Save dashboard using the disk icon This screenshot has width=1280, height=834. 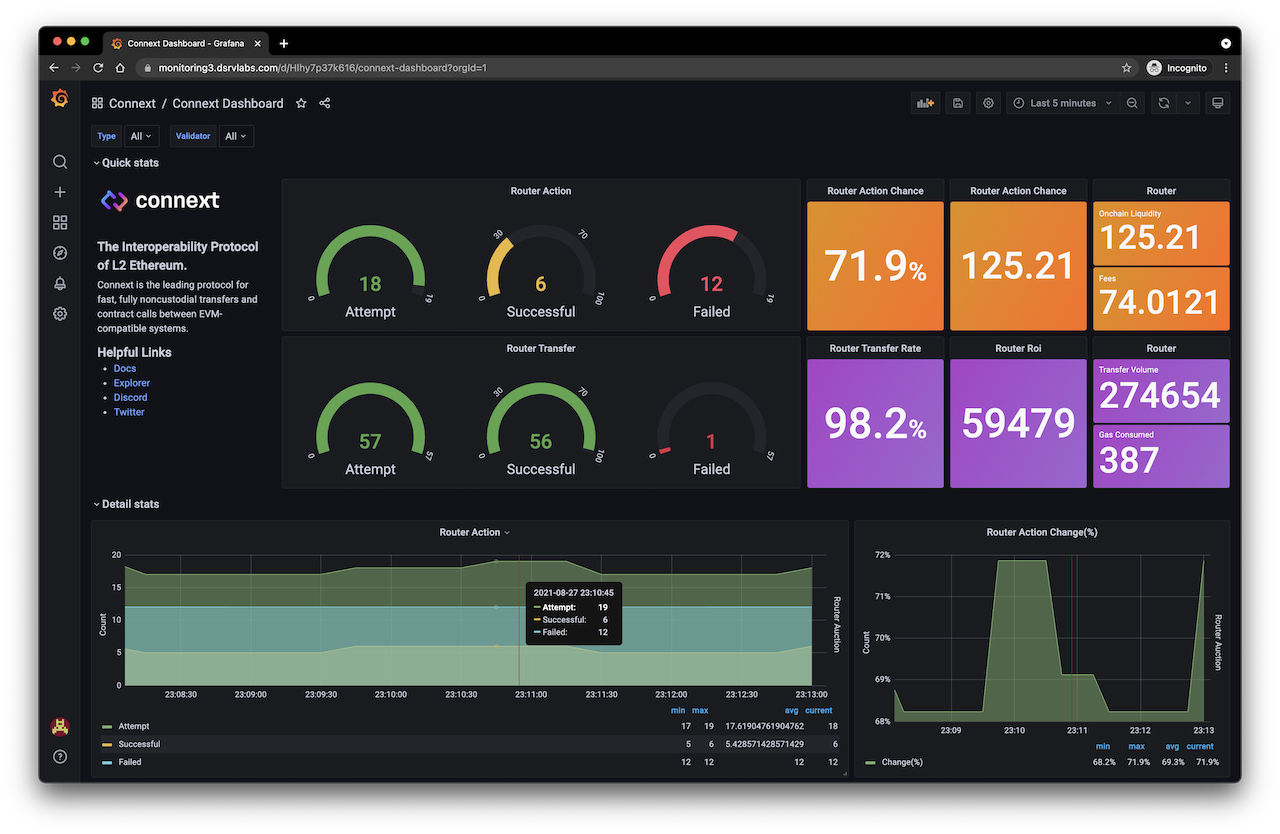click(958, 103)
